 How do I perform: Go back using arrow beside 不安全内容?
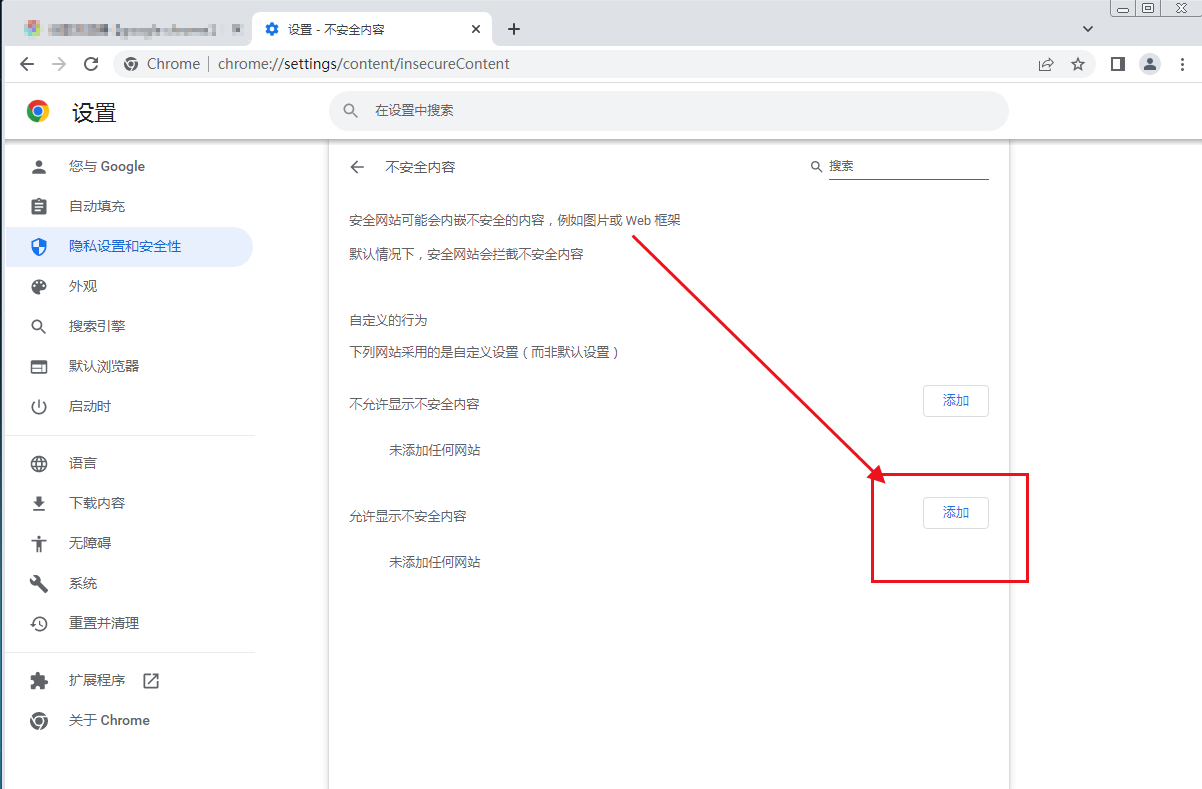click(x=357, y=167)
